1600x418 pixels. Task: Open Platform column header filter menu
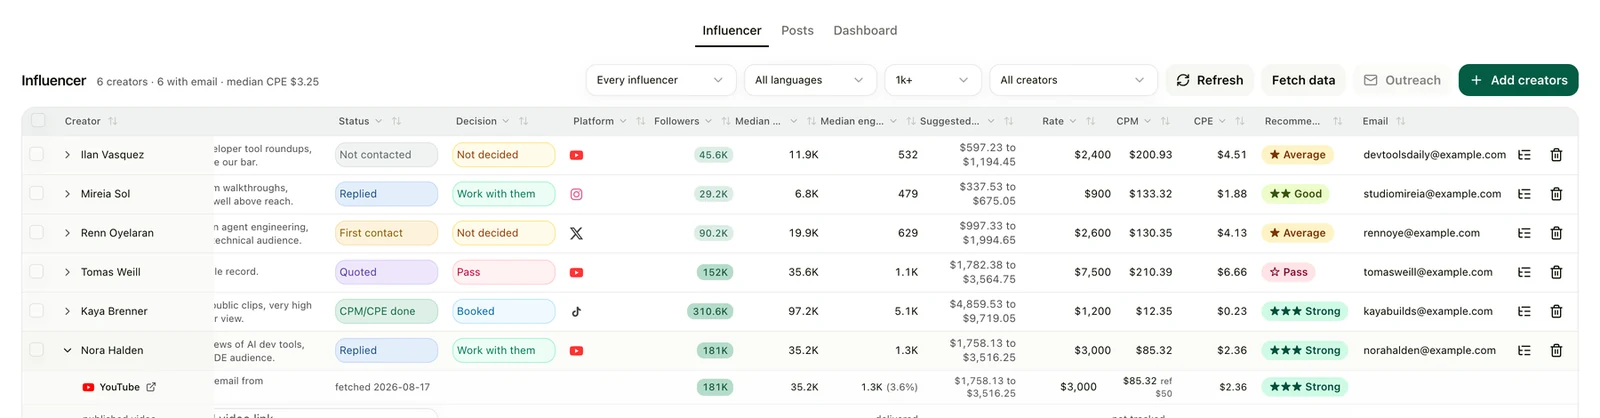coord(623,121)
